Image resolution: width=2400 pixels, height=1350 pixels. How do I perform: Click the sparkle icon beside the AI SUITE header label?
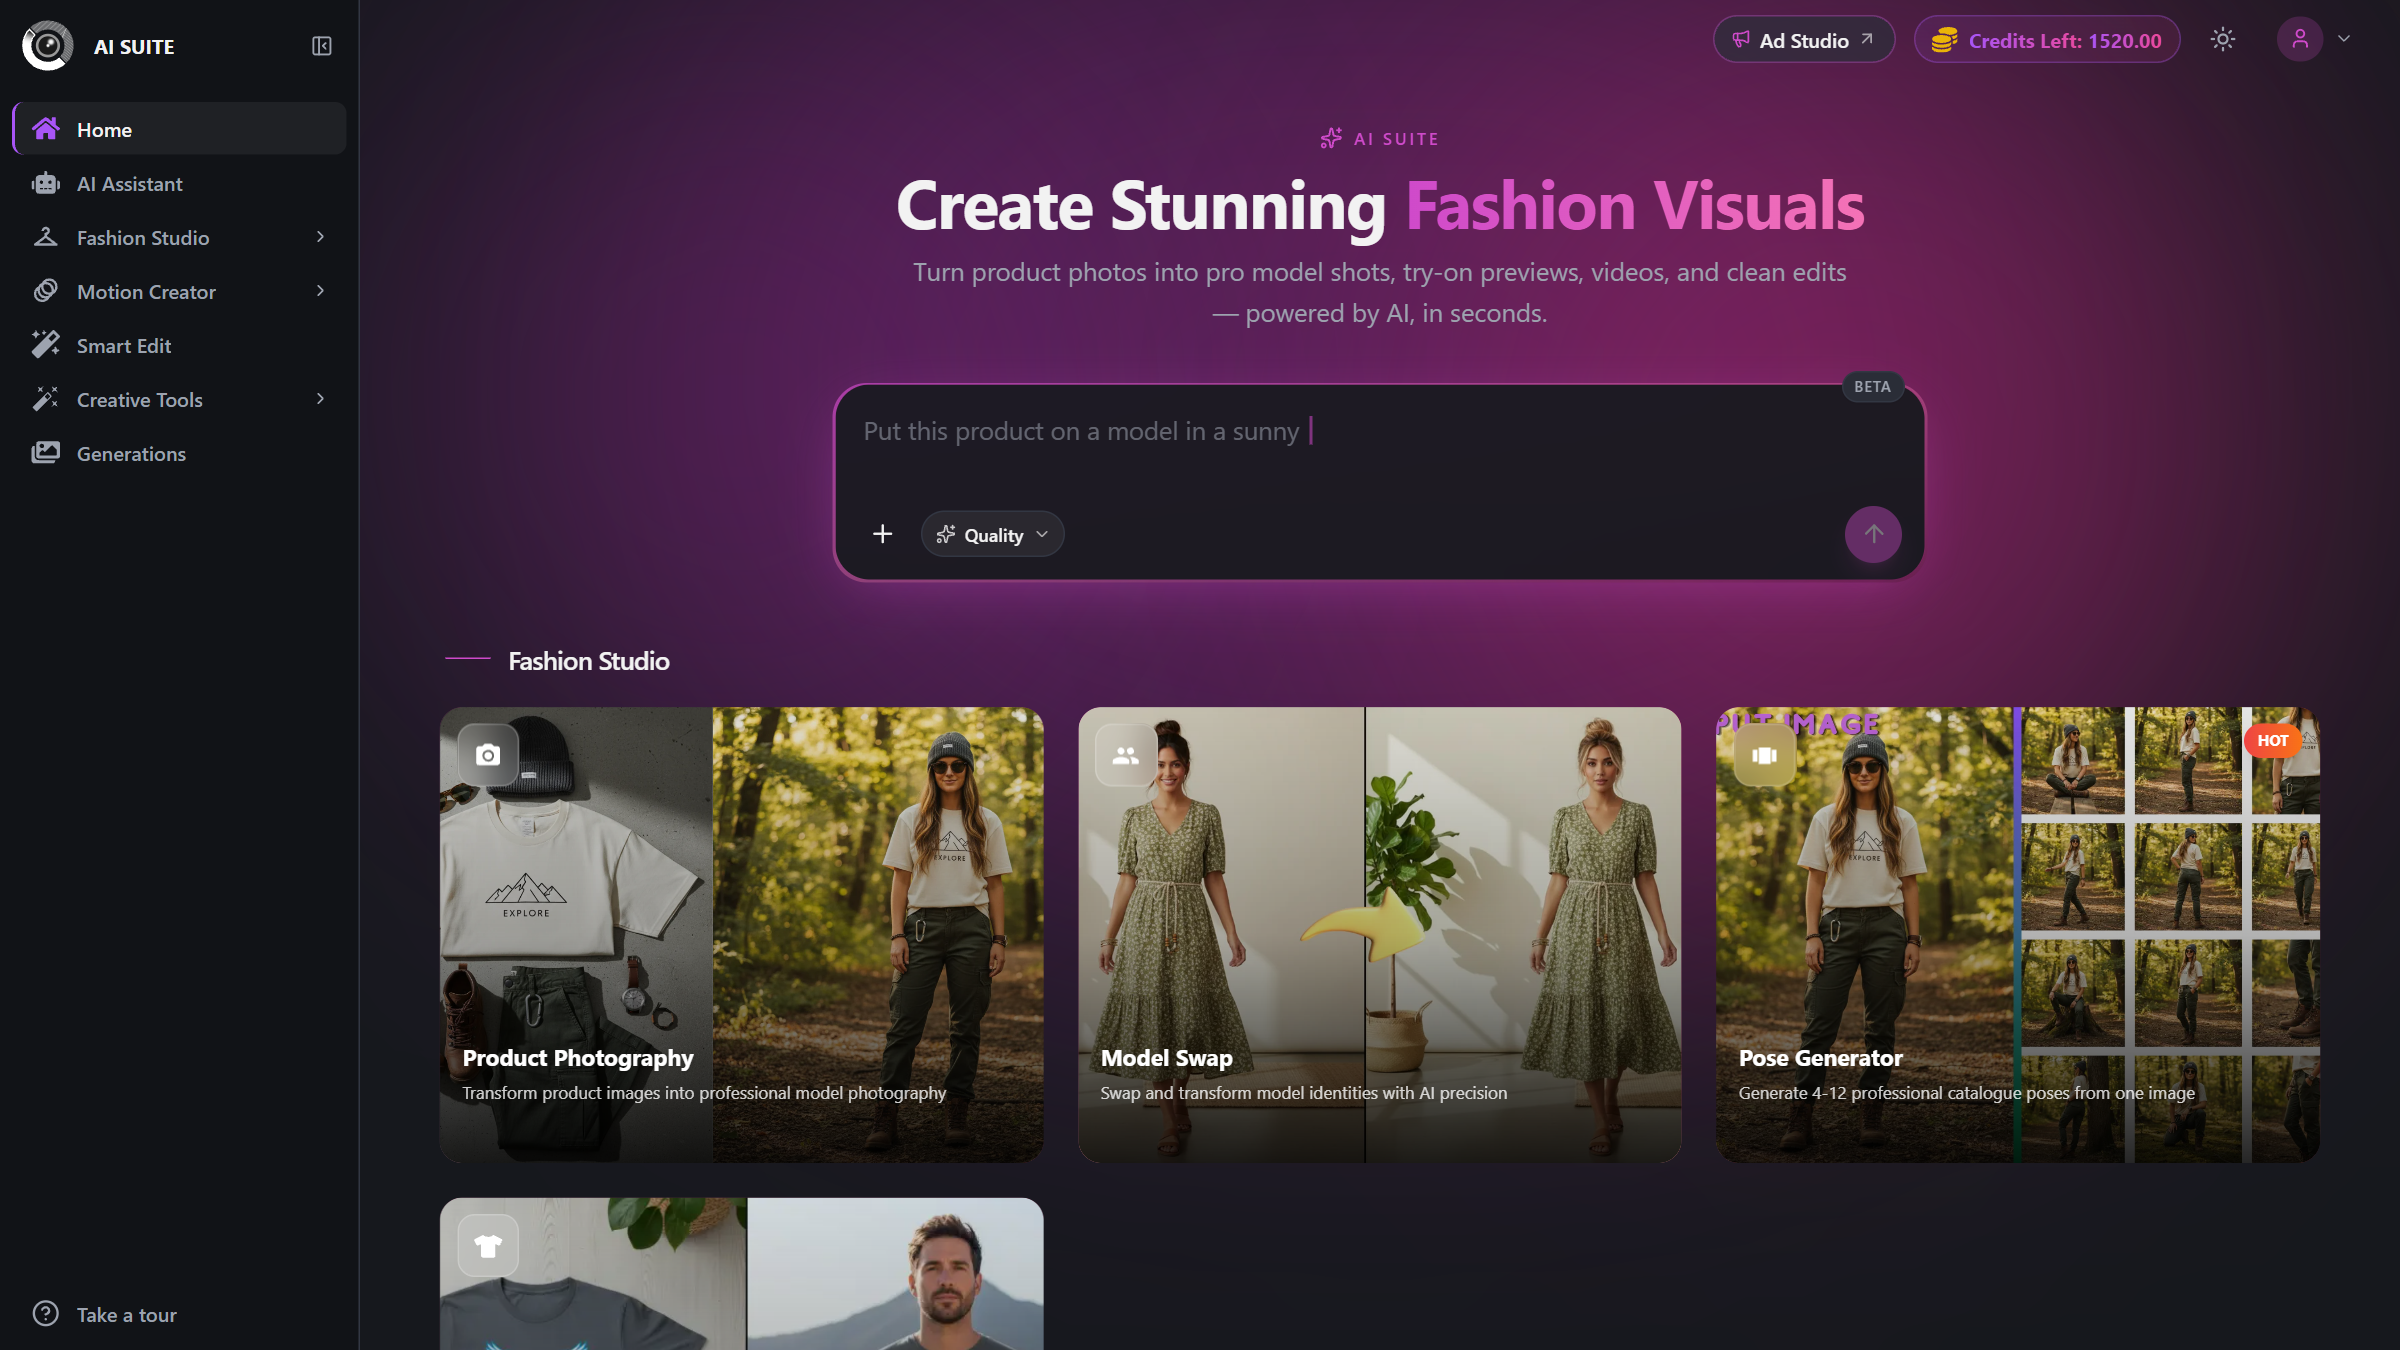[x=1331, y=139]
